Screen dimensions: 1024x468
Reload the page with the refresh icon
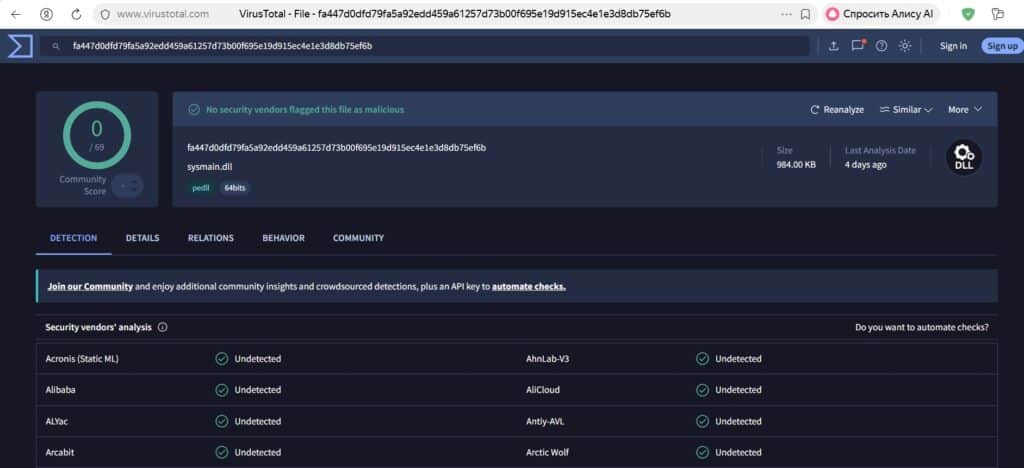point(76,14)
